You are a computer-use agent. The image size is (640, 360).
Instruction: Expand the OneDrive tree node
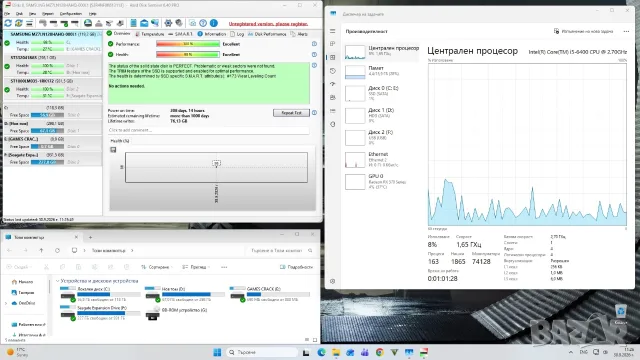(6, 303)
